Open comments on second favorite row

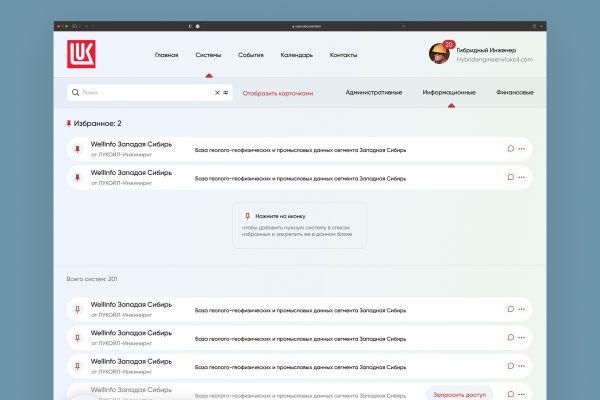(x=510, y=177)
